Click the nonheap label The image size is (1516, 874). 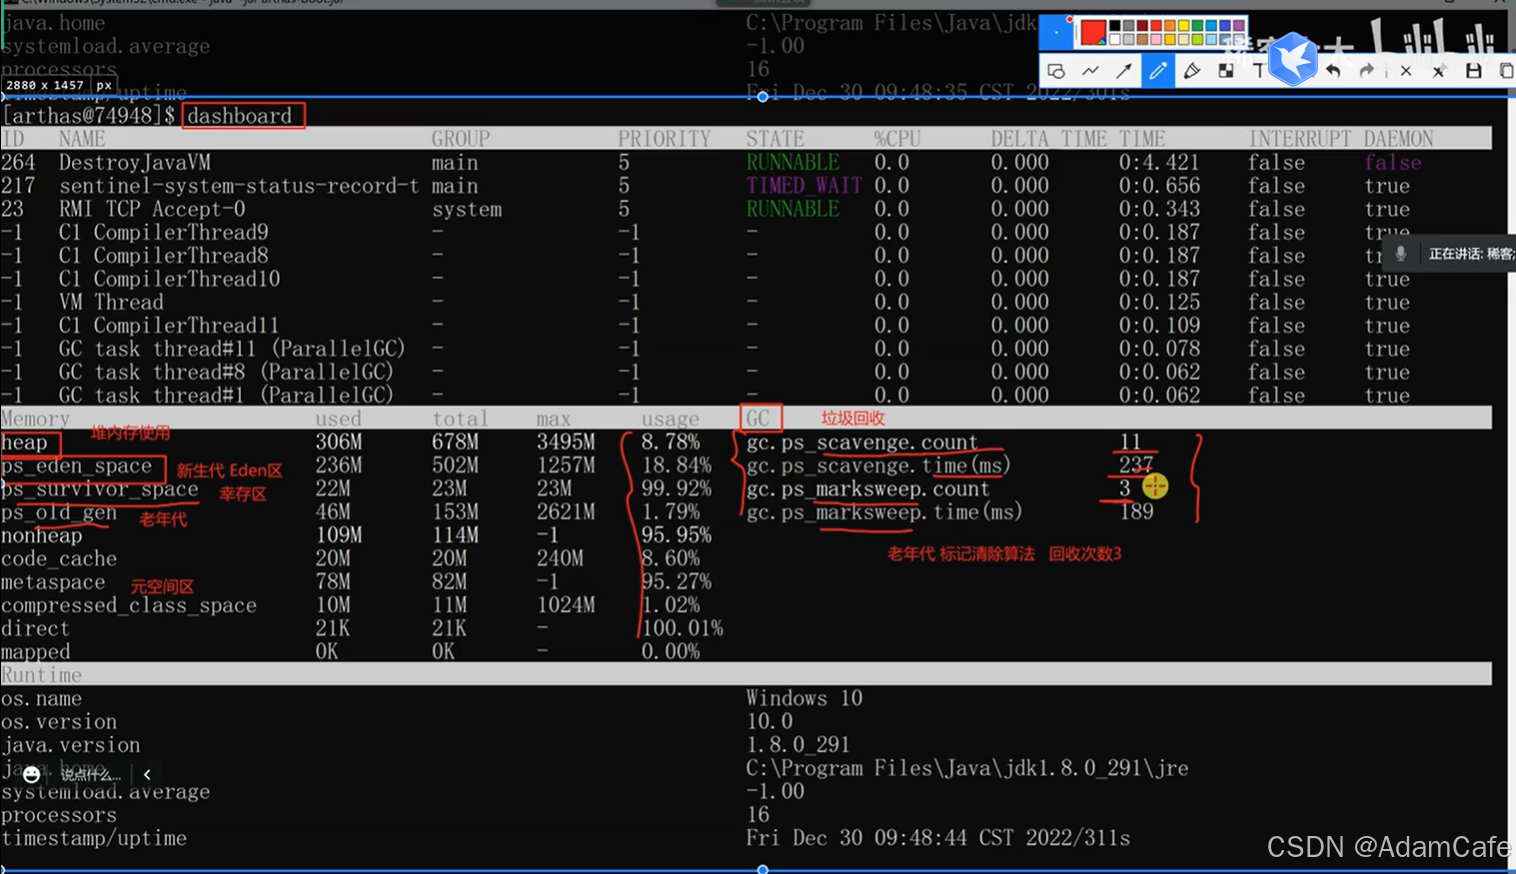42,536
